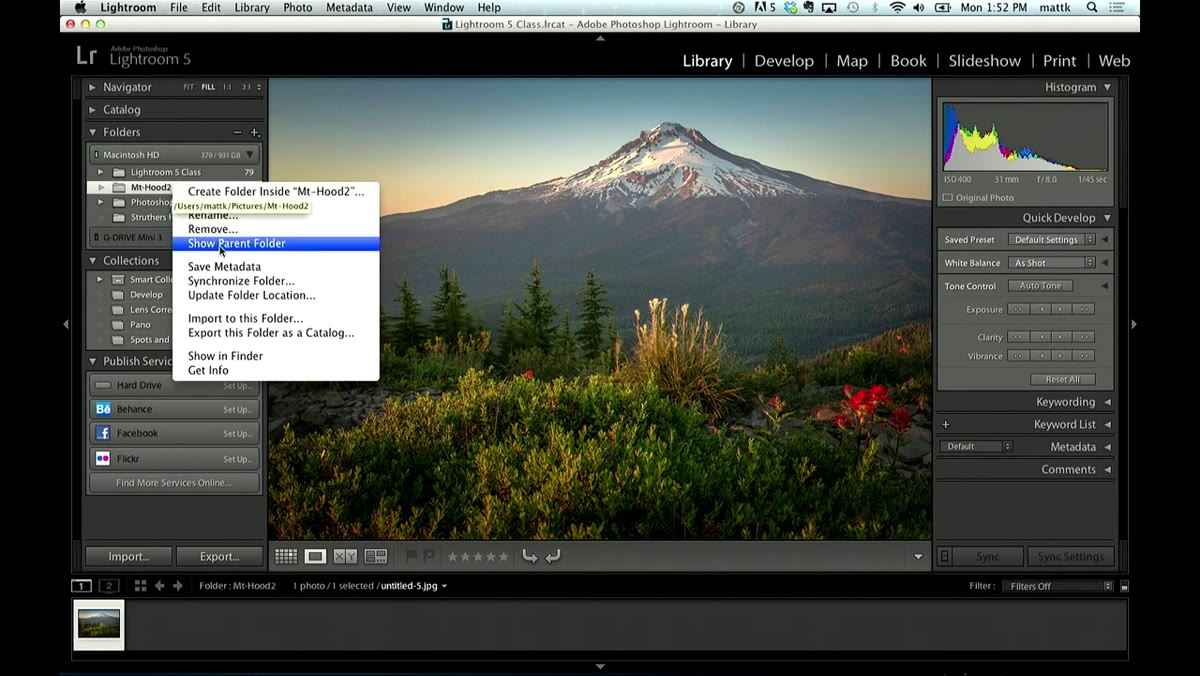Switch to the Develop module
The width and height of the screenshot is (1200, 676).
click(784, 61)
